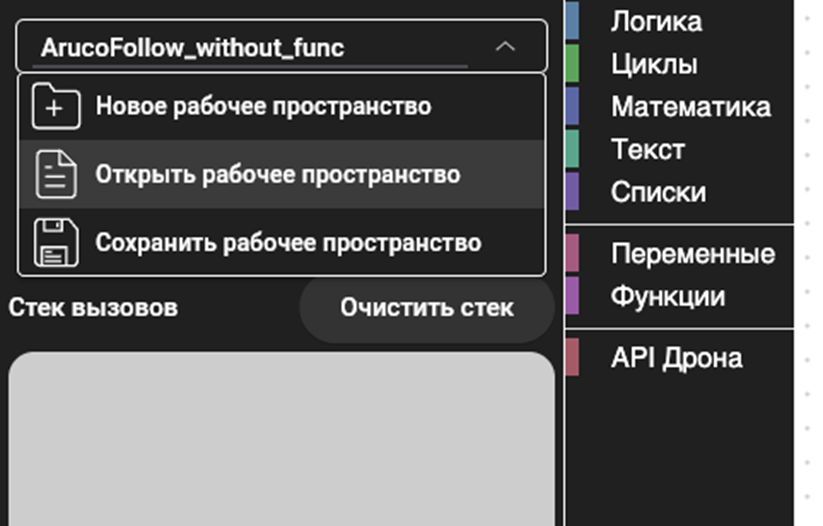Choose 'Открыть рабочее пространство' option
This screenshot has height=526, width=823.
click(278, 175)
